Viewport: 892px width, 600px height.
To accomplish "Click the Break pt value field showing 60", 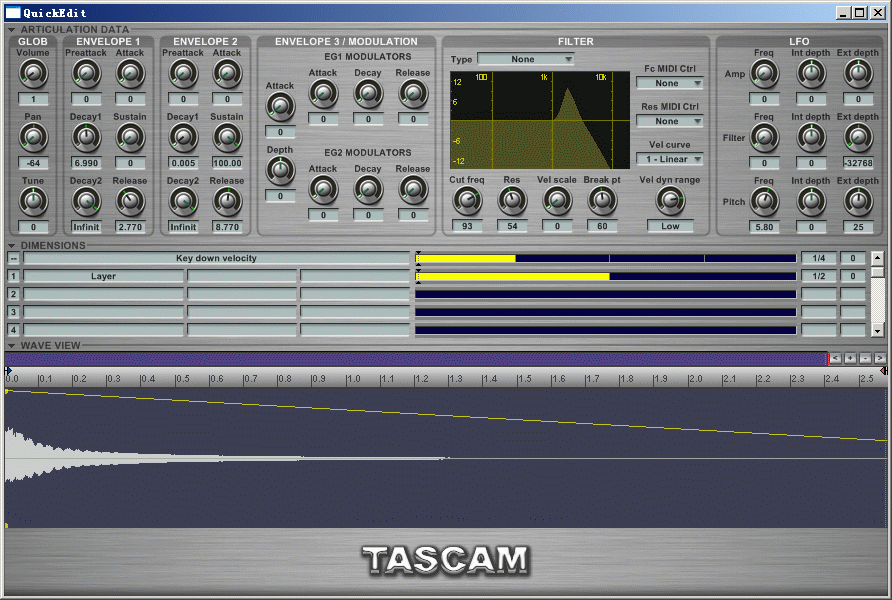I will coord(602,226).
